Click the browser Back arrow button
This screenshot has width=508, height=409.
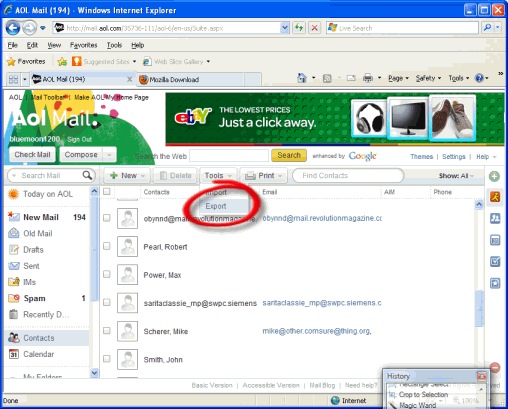pyautogui.click(x=13, y=28)
